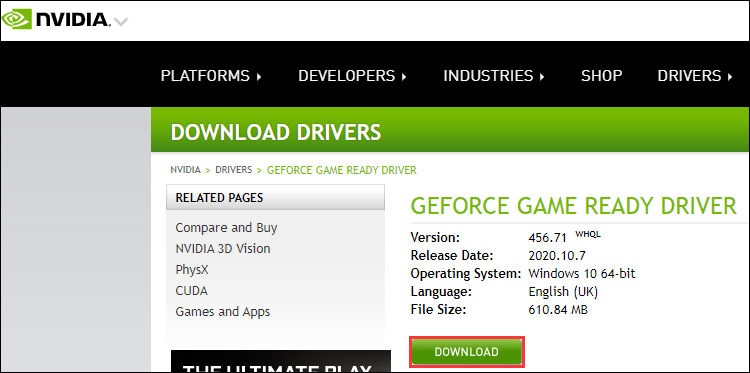Expand the chevron beside NVIDIA logo

coord(121,22)
